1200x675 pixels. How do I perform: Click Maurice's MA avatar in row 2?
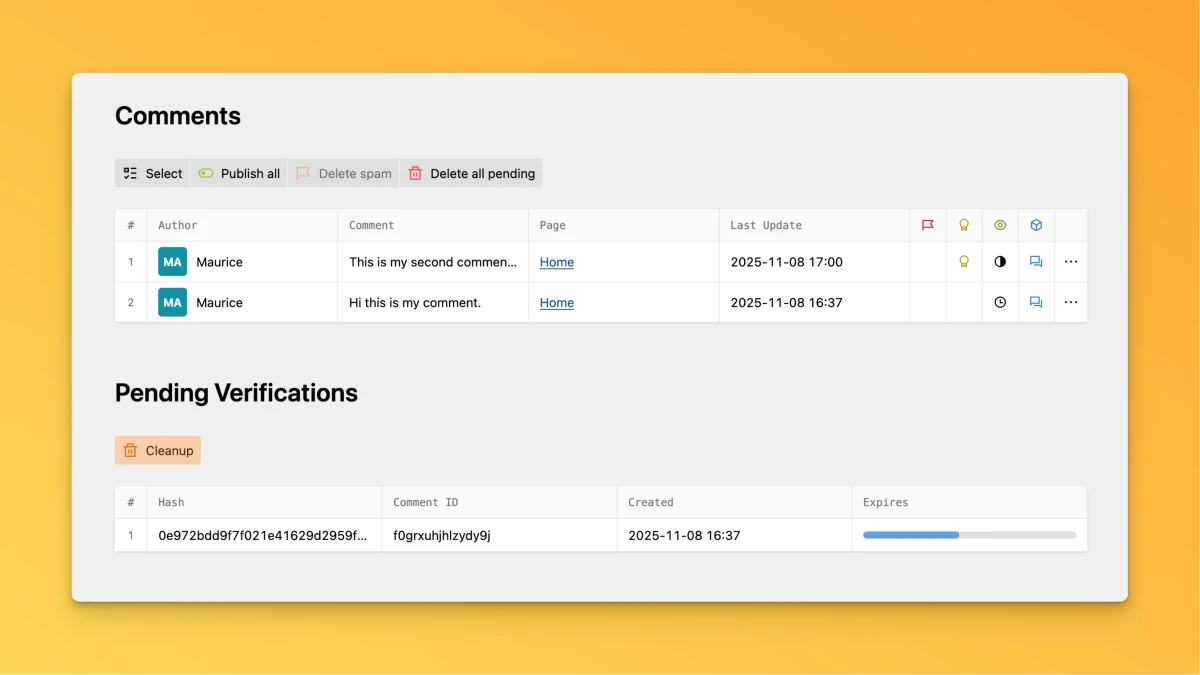[x=172, y=302]
